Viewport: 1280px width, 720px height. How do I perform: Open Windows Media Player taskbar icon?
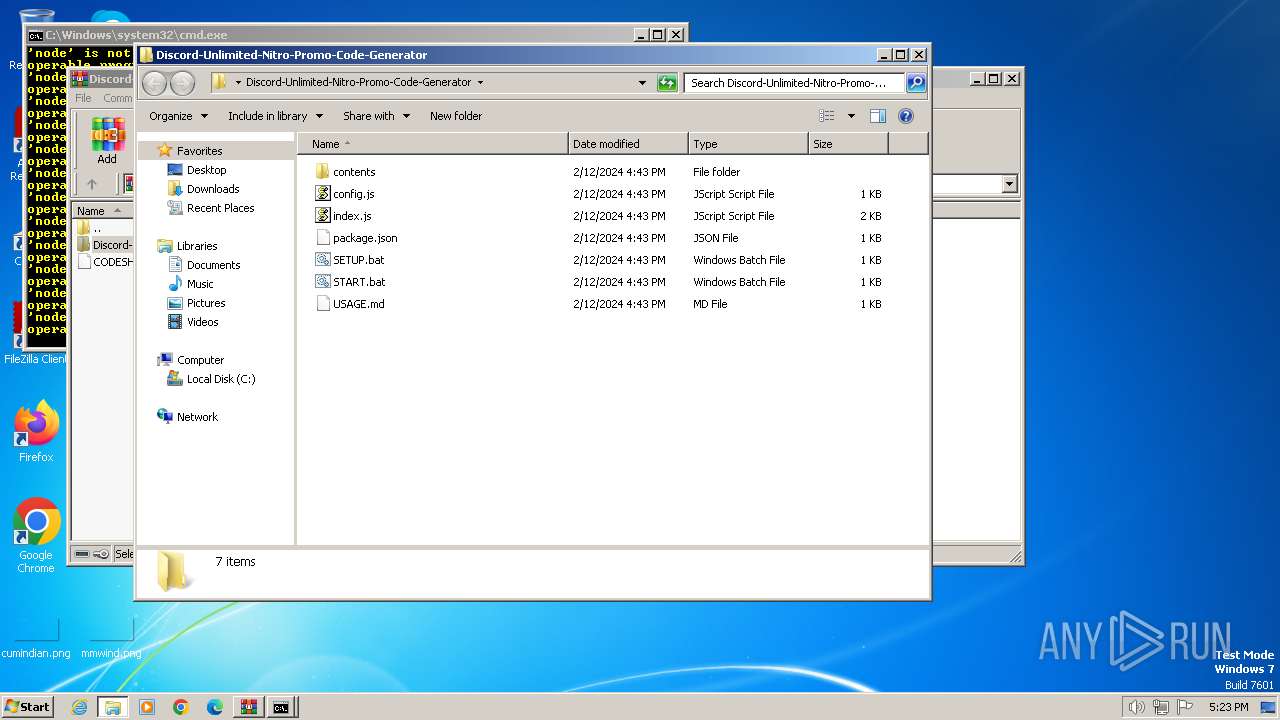pos(147,707)
